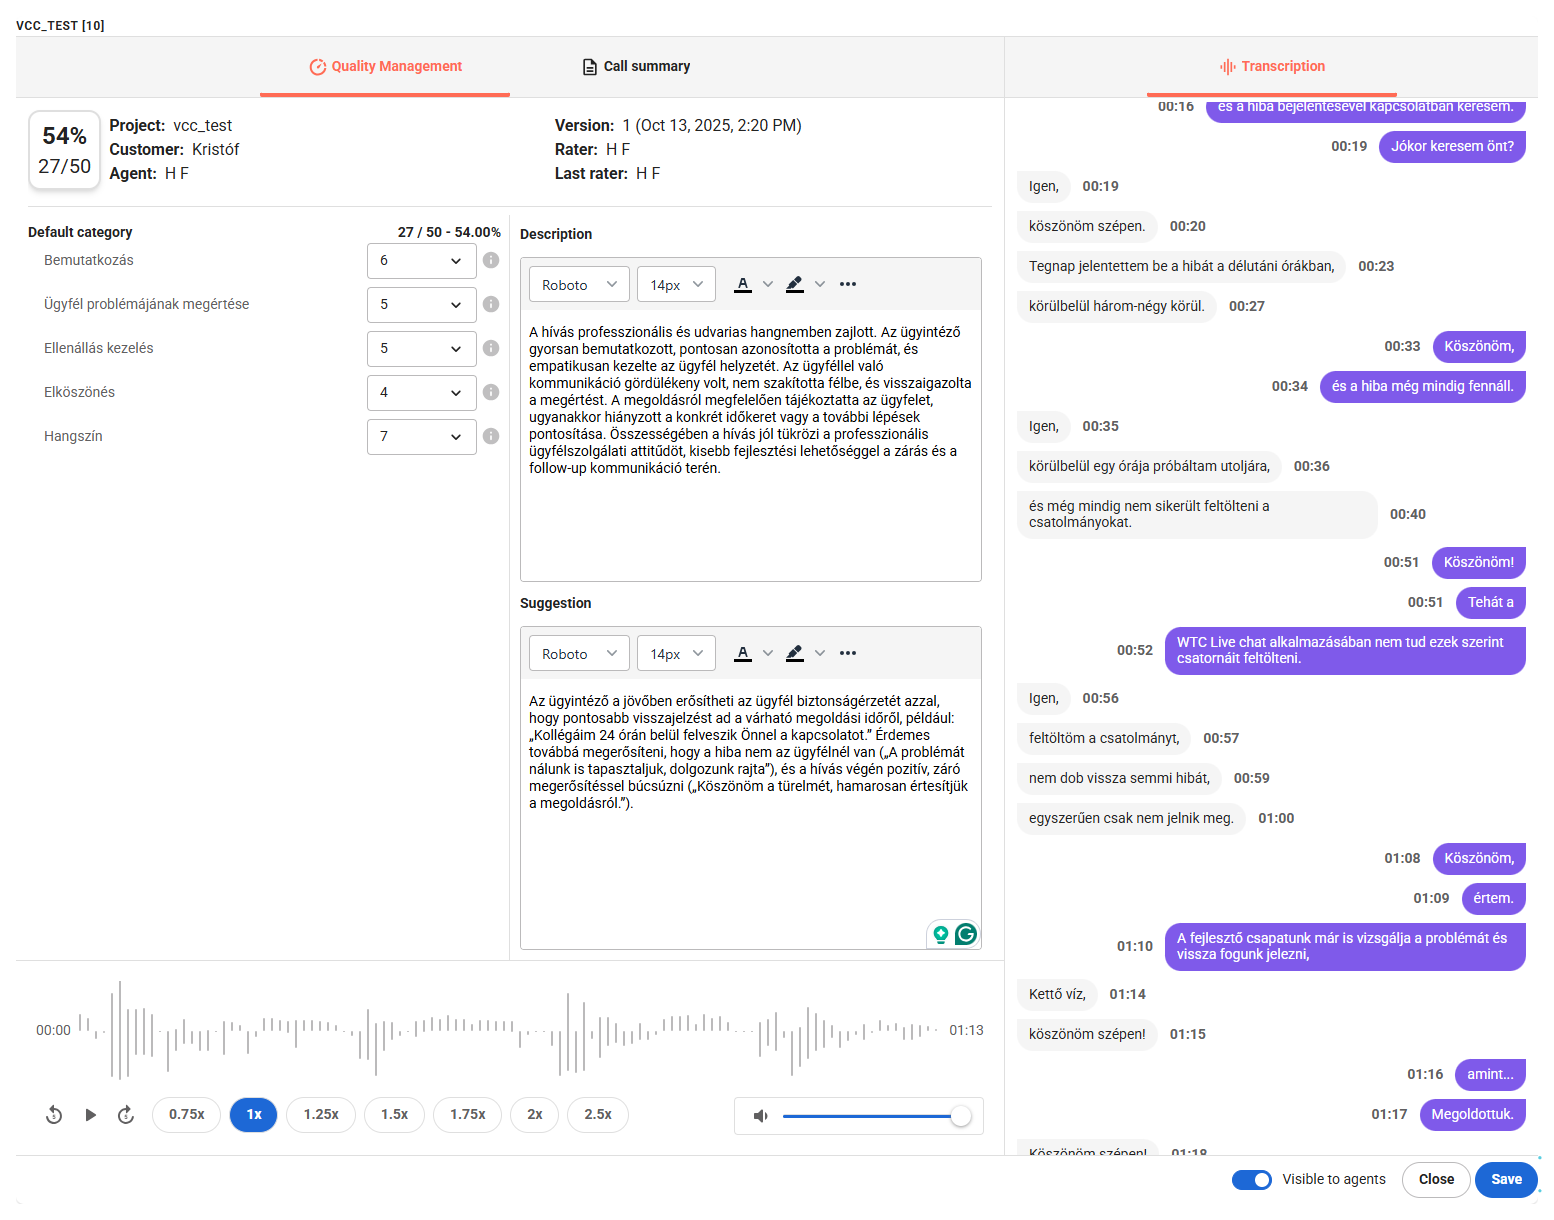Open the Elköszönés score dropdown
The height and width of the screenshot is (1220, 1554).
point(421,393)
